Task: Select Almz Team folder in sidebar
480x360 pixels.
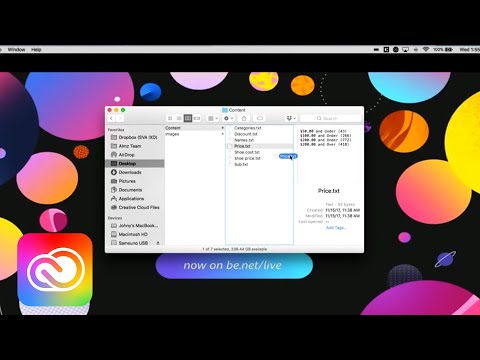Action: (134, 146)
